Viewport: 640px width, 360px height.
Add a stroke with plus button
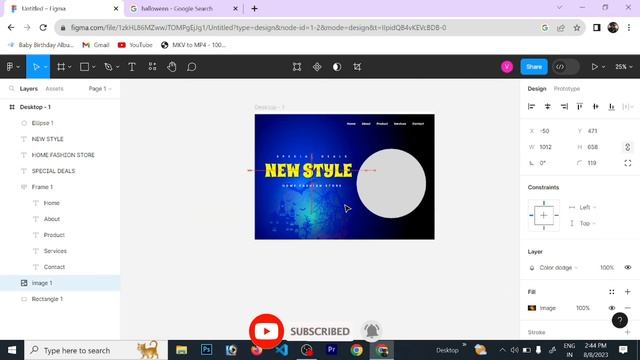coord(628,332)
